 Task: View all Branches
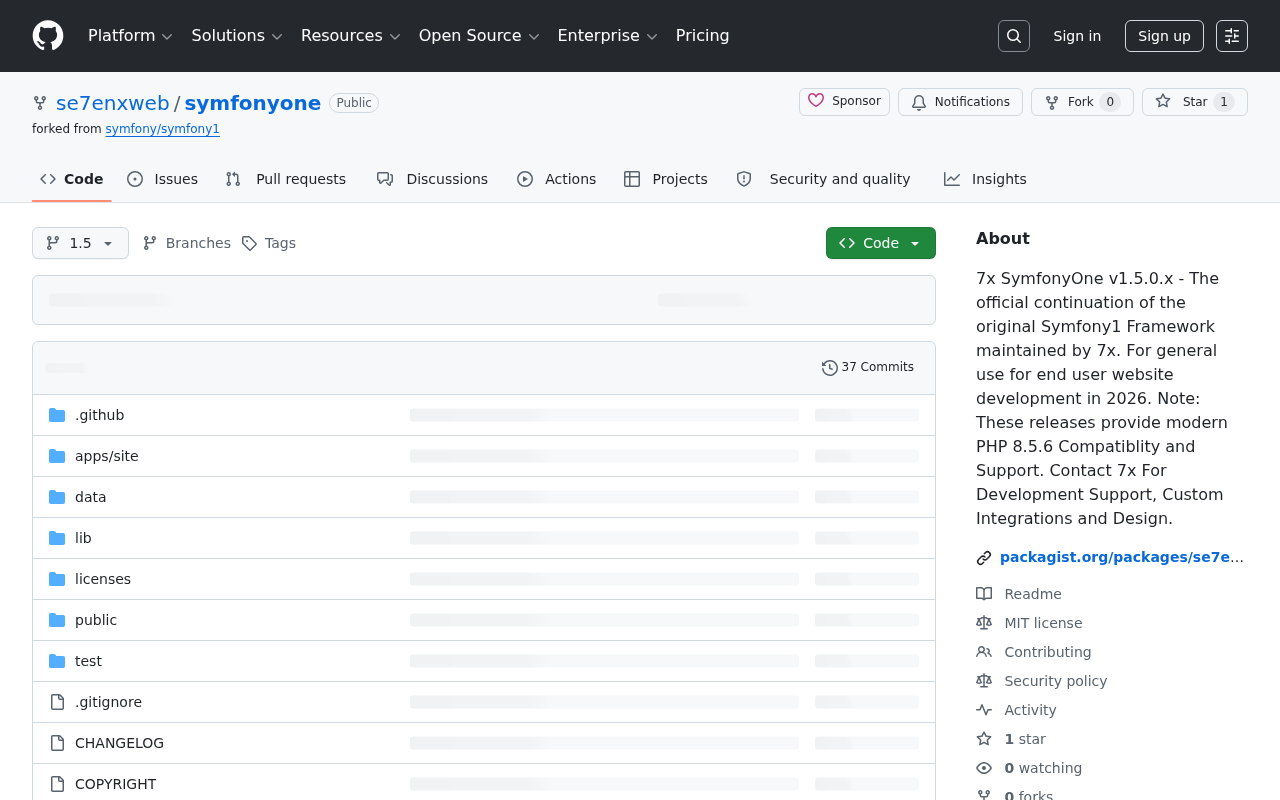(x=187, y=243)
